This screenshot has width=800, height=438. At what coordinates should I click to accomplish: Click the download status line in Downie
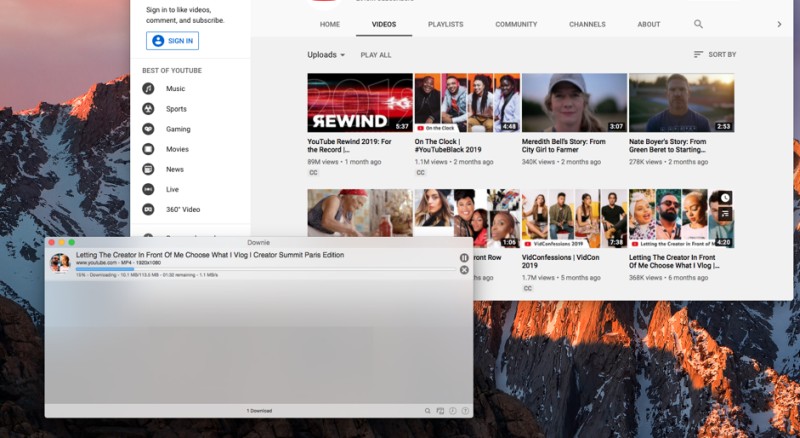147,275
